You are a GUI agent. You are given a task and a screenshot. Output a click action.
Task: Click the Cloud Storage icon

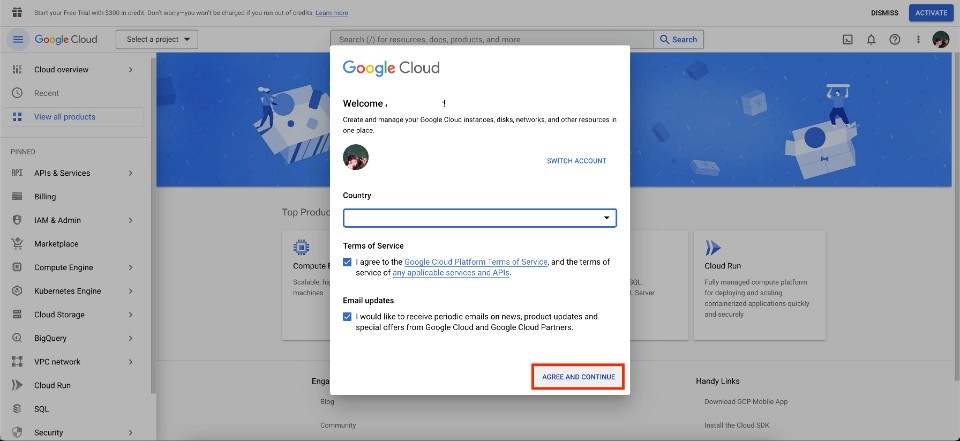point(17,314)
